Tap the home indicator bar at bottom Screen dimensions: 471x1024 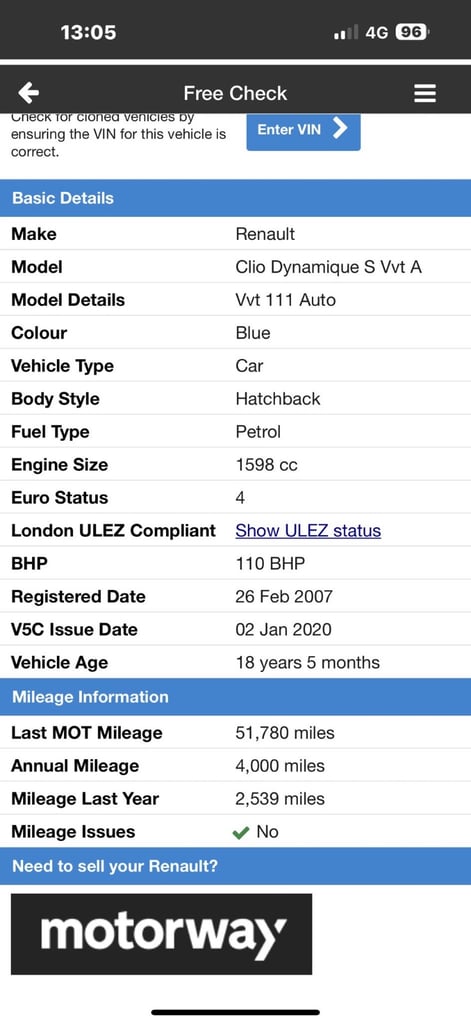point(236,1012)
